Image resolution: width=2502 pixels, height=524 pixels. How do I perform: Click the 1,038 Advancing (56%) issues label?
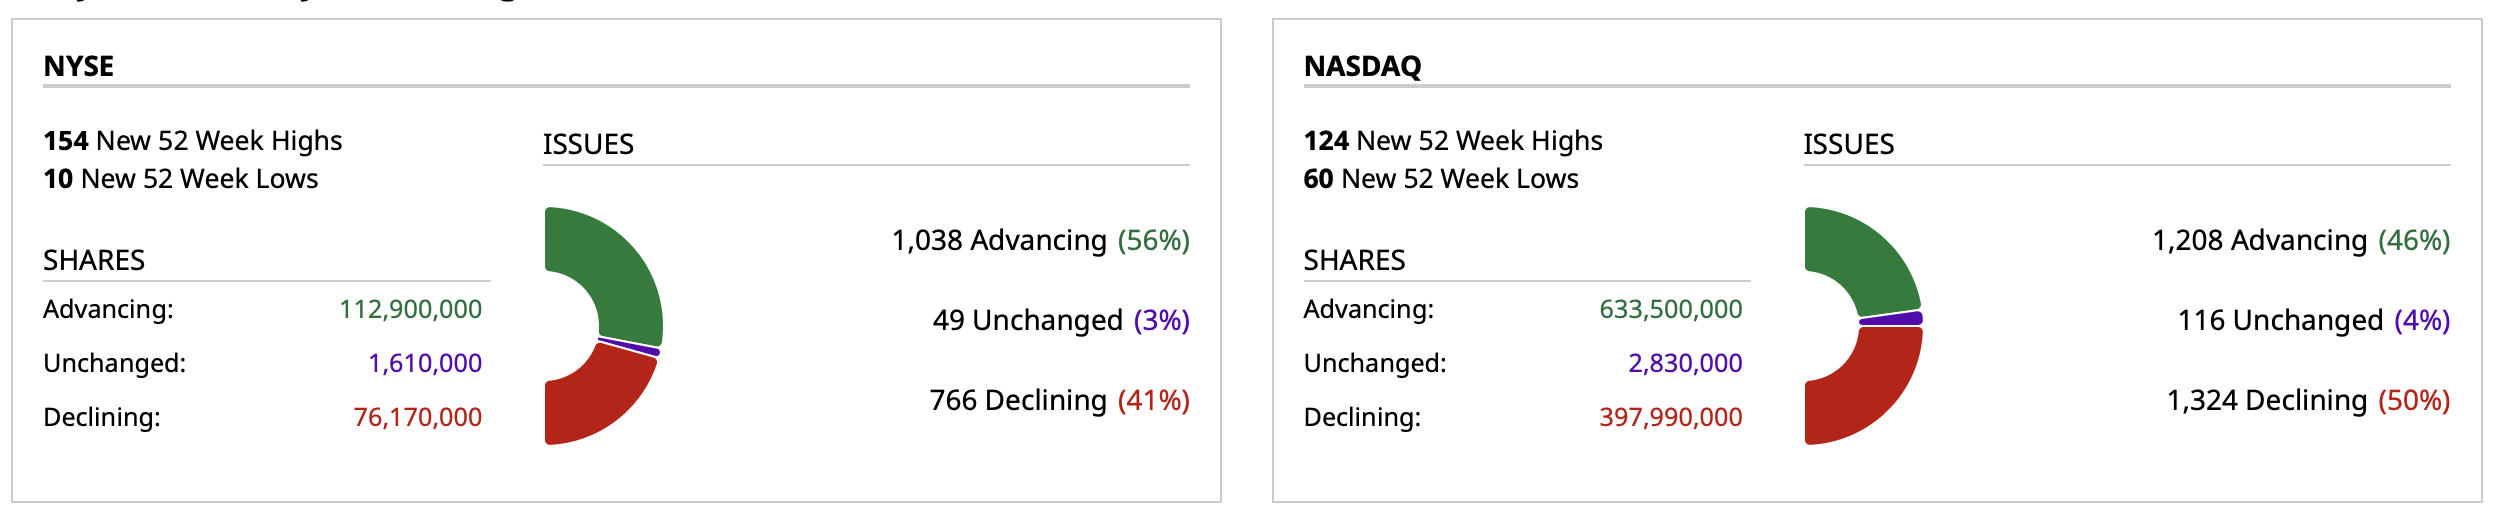pyautogui.click(x=1040, y=241)
